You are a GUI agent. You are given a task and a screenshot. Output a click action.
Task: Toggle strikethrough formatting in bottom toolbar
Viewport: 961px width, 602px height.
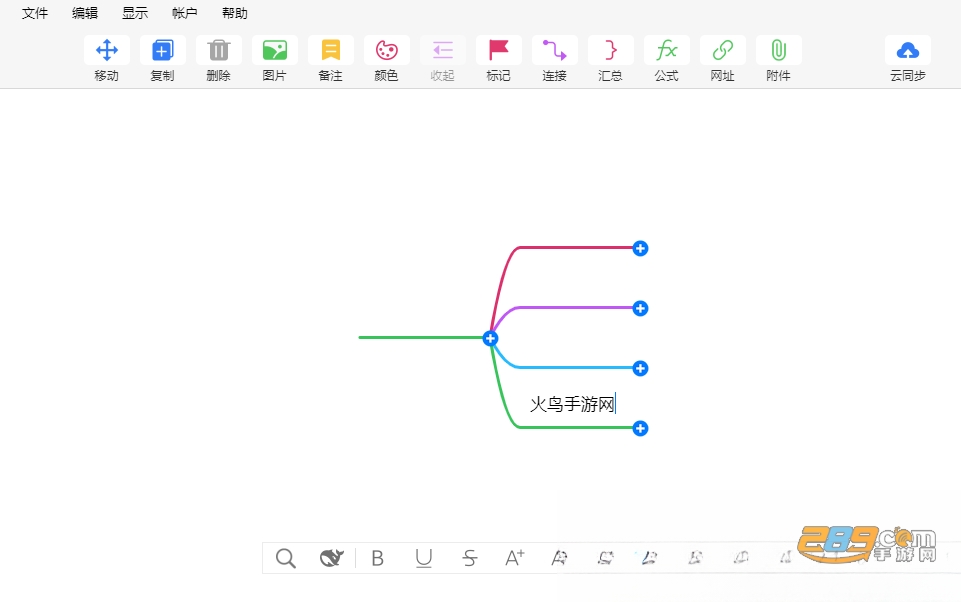[x=469, y=558]
